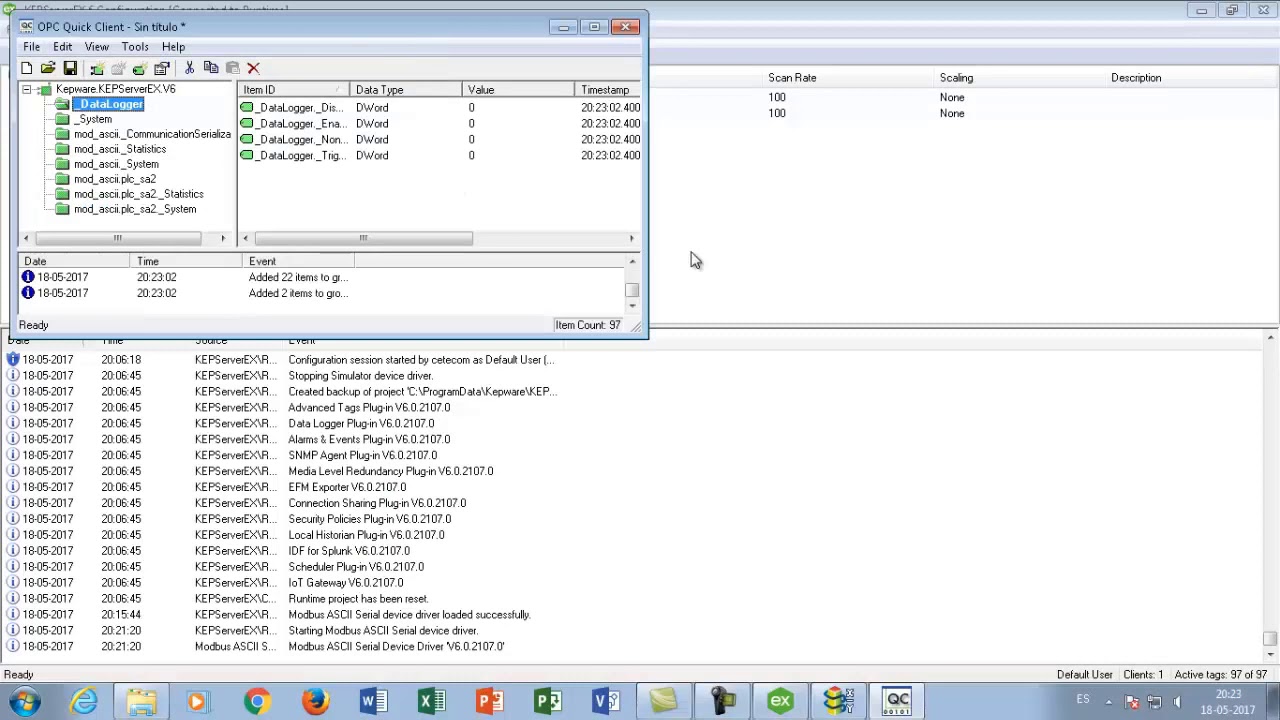Select 'Runtime project has been reset.' log entry
This screenshot has width=1280, height=720.
tap(358, 598)
